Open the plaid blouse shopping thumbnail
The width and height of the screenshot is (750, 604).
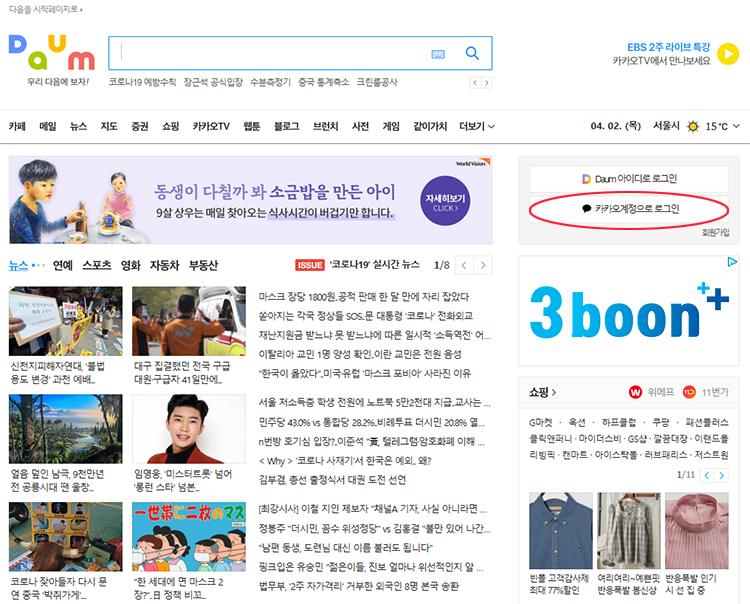coord(629,531)
